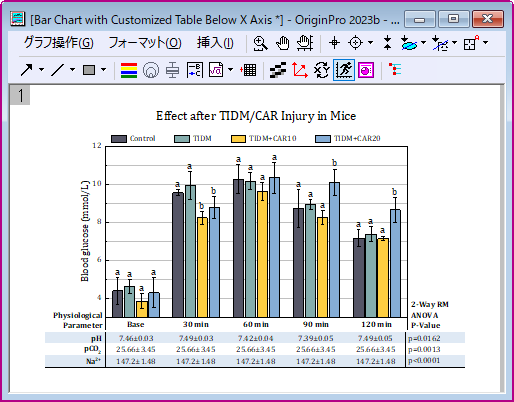Click the TIDM+CAR20 blue legend swatch

coord(323,139)
